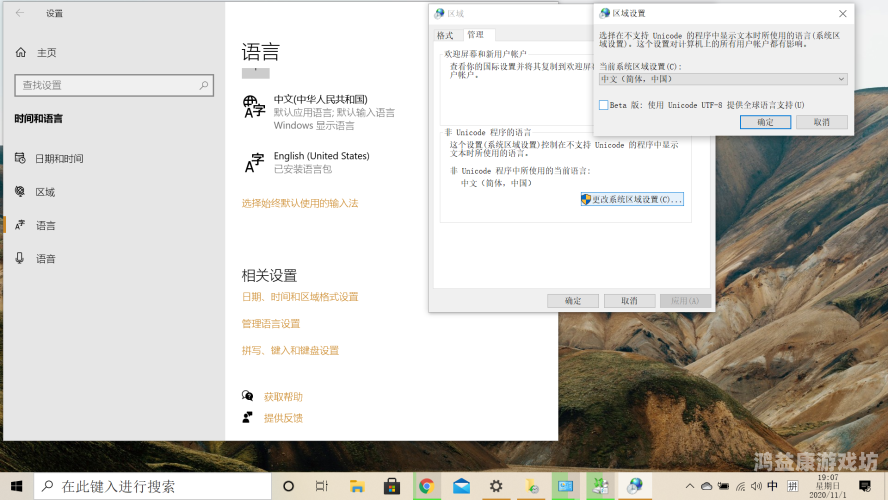888x500 pixels.
Task: Click the 提供反馈 person icon
Action: (x=247, y=417)
